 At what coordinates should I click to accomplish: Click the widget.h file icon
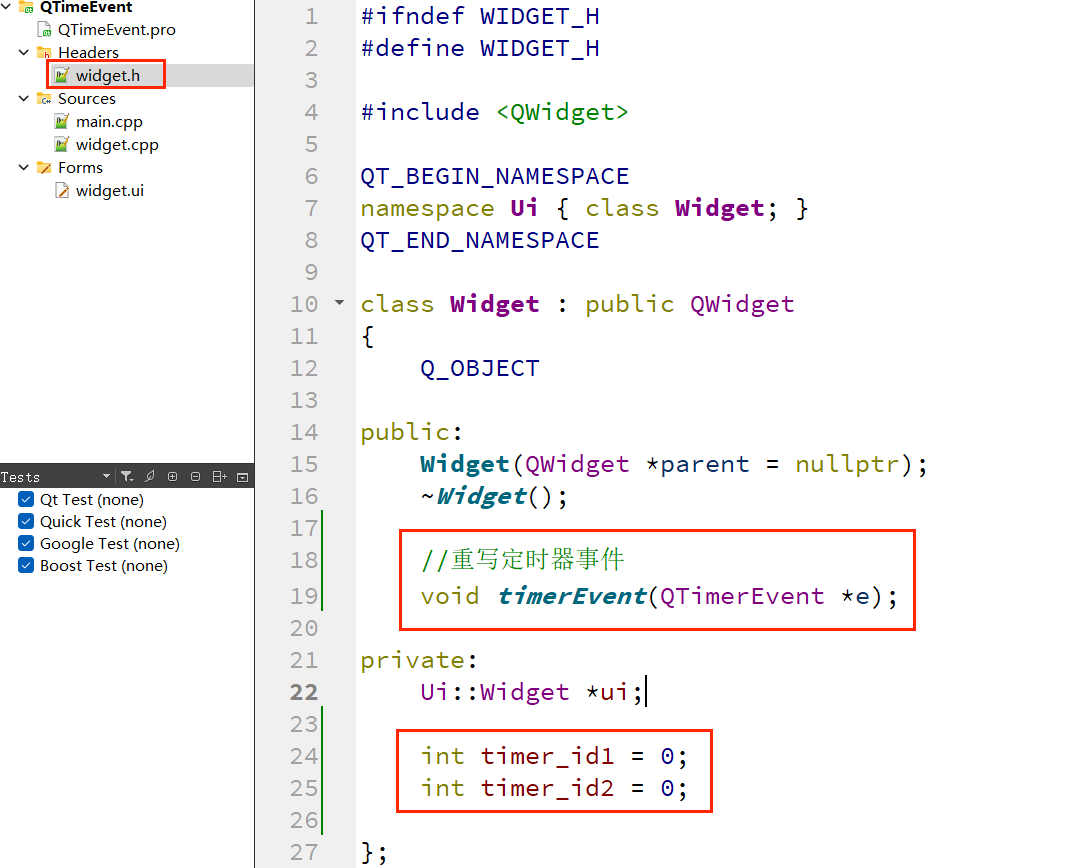[62, 75]
